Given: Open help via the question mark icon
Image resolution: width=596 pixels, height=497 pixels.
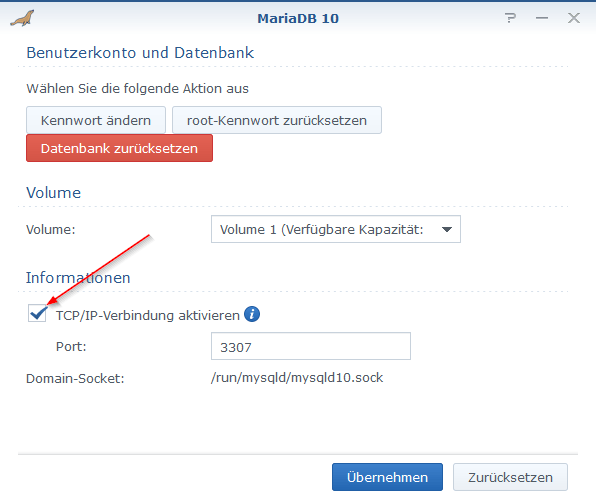Looking at the screenshot, I should (x=510, y=18).
